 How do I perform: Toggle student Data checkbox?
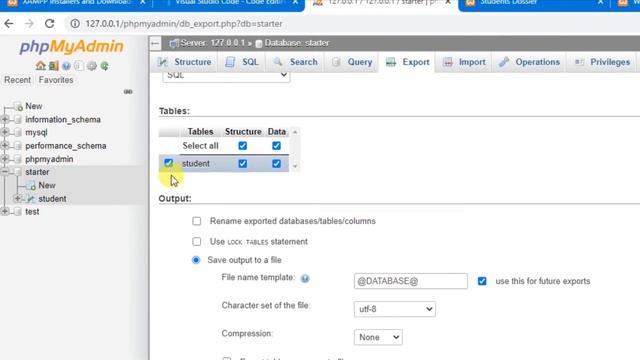276,163
